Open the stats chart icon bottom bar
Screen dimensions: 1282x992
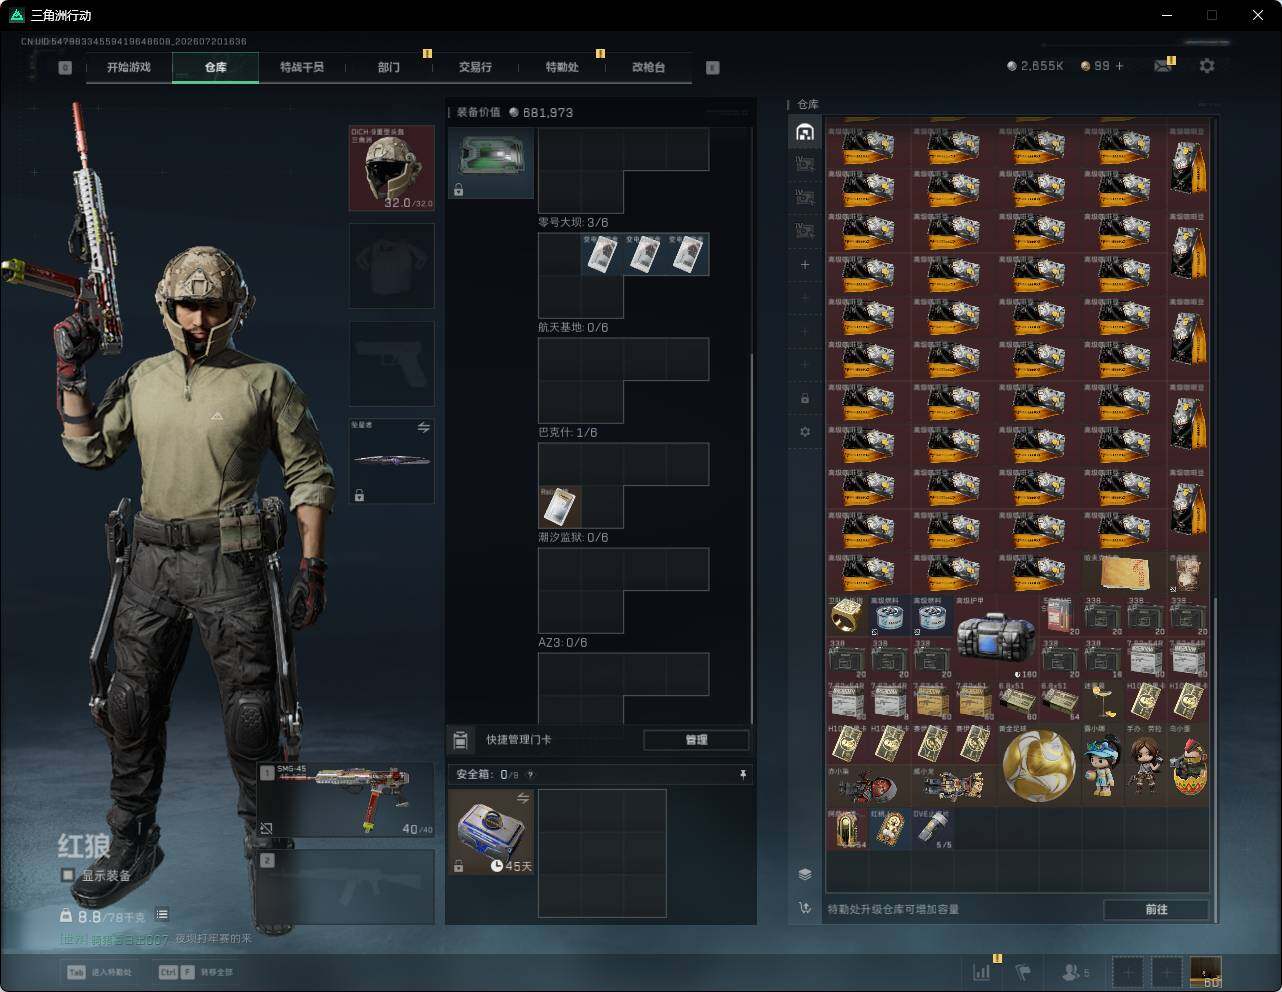[982, 972]
